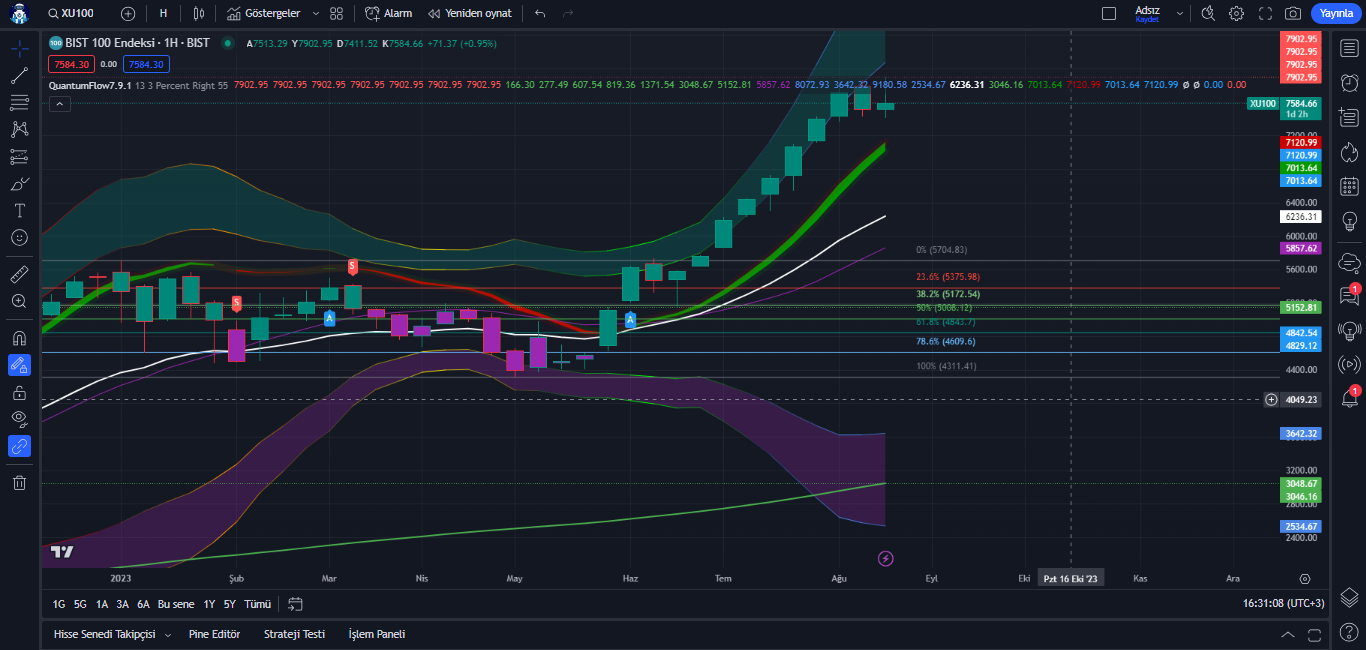This screenshot has height=650, width=1366.
Task: Open the Göstergeler dropdown arrow
Action: (x=316, y=14)
